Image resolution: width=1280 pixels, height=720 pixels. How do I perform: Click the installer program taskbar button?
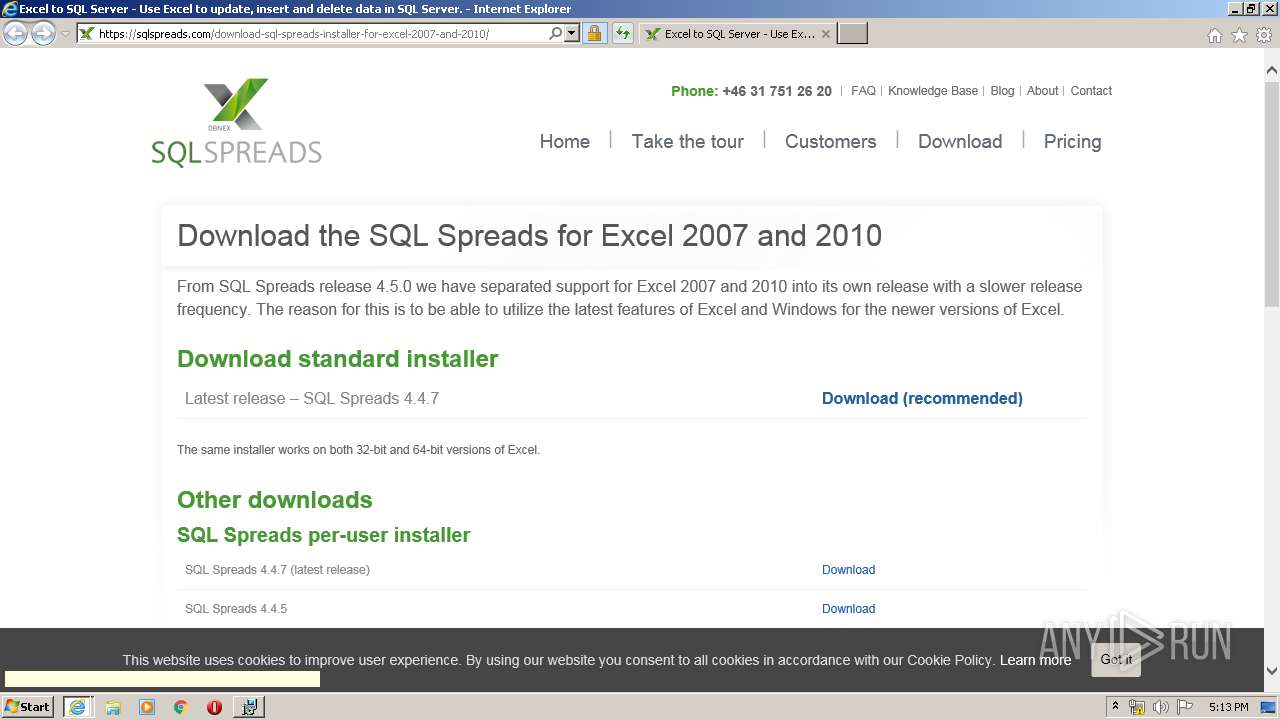click(x=249, y=707)
